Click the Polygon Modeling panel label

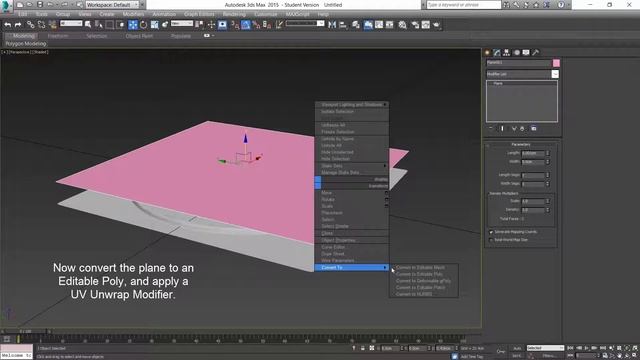[x=26, y=43]
